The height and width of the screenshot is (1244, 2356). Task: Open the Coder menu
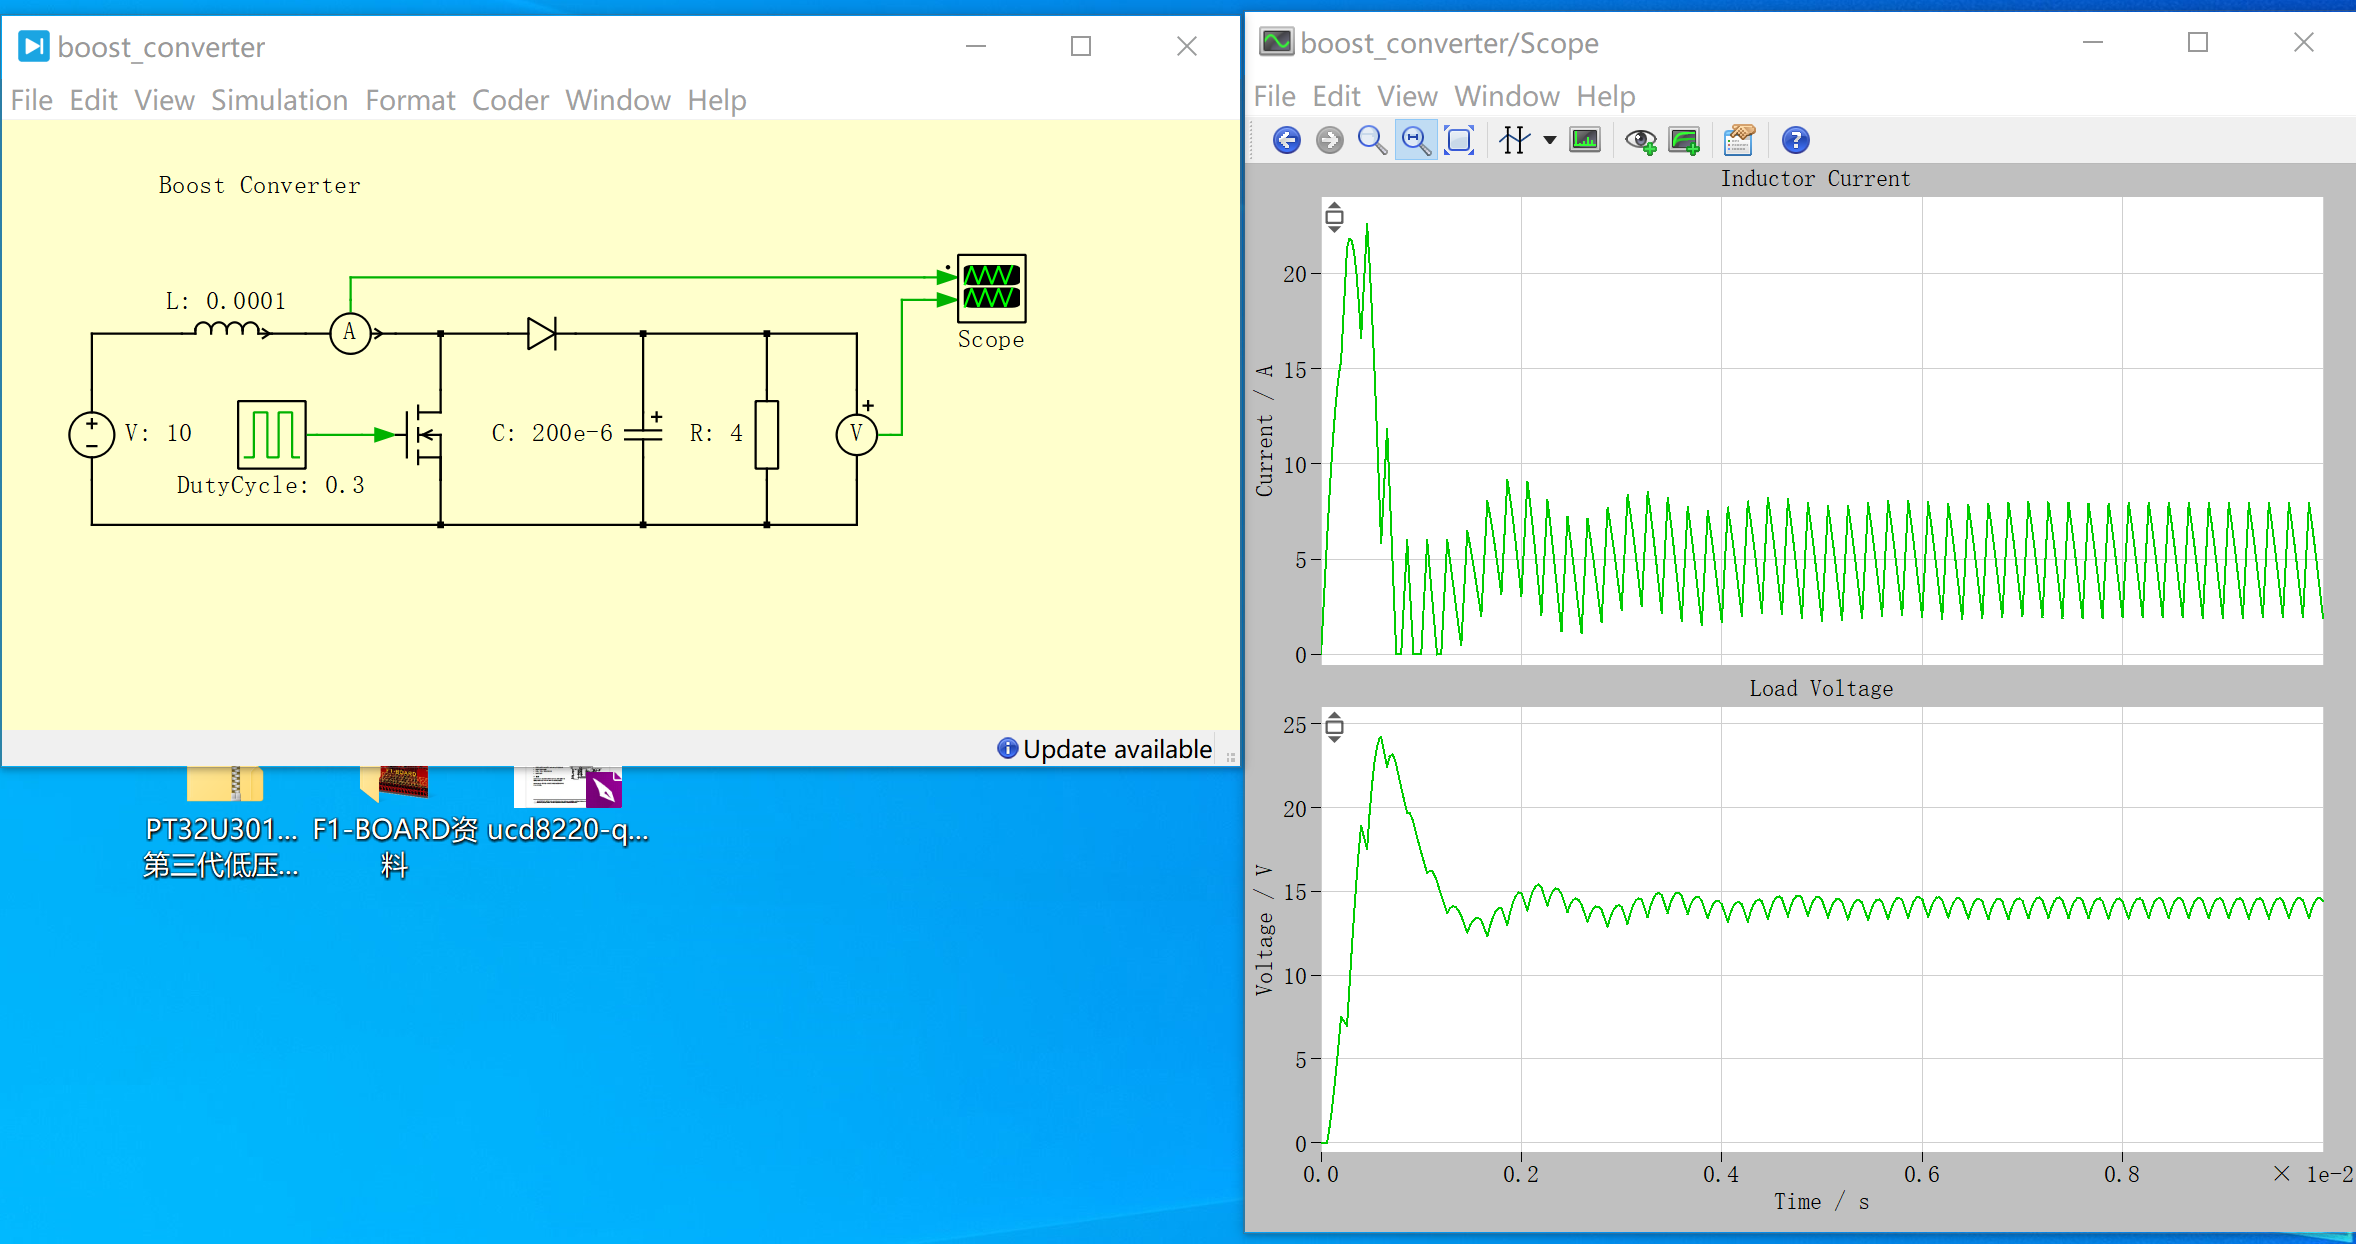click(510, 100)
